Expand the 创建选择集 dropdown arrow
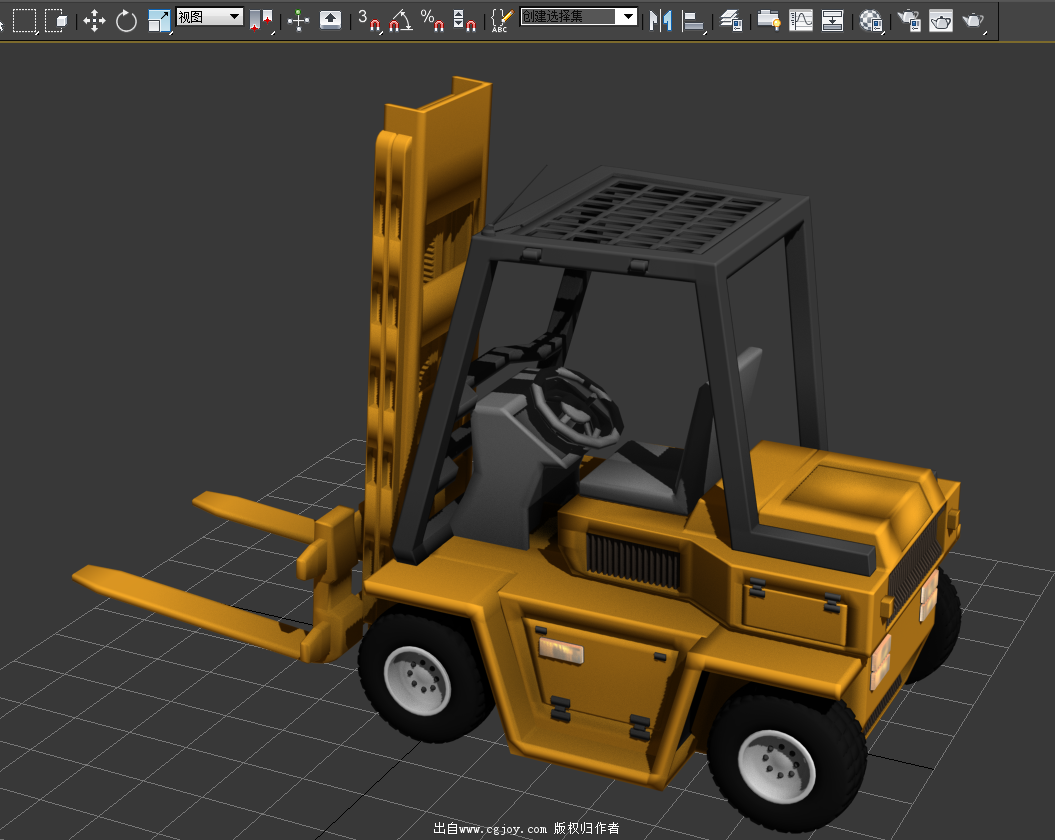Viewport: 1055px width, 840px height. (x=627, y=16)
